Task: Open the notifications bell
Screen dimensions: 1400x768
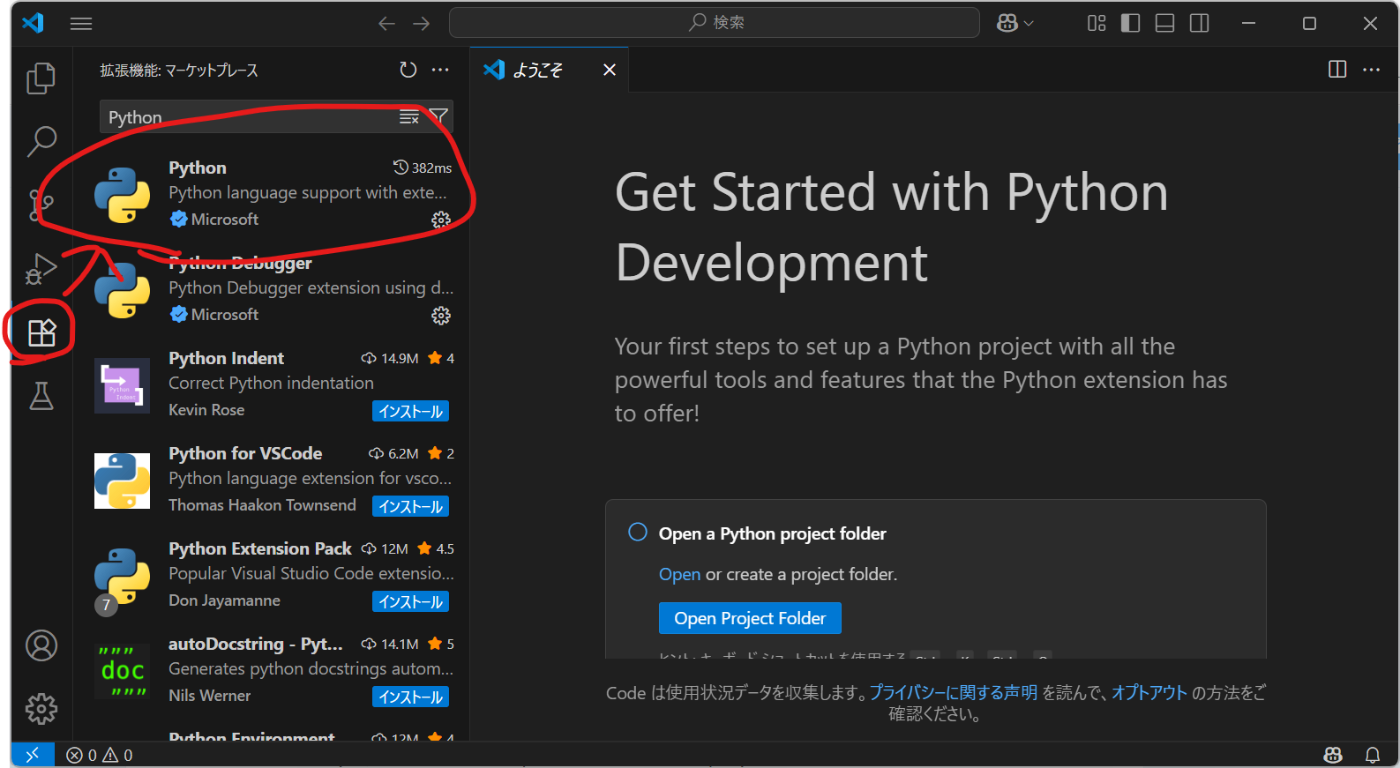Action: (1372, 755)
